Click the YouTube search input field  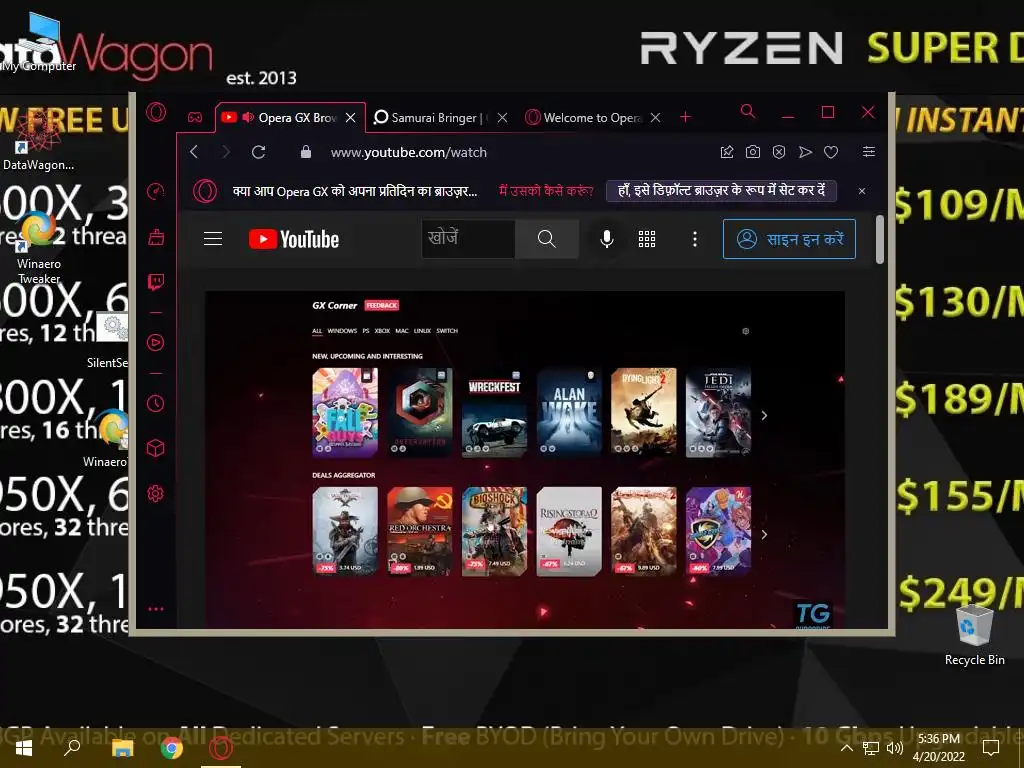pyautogui.click(x=468, y=239)
